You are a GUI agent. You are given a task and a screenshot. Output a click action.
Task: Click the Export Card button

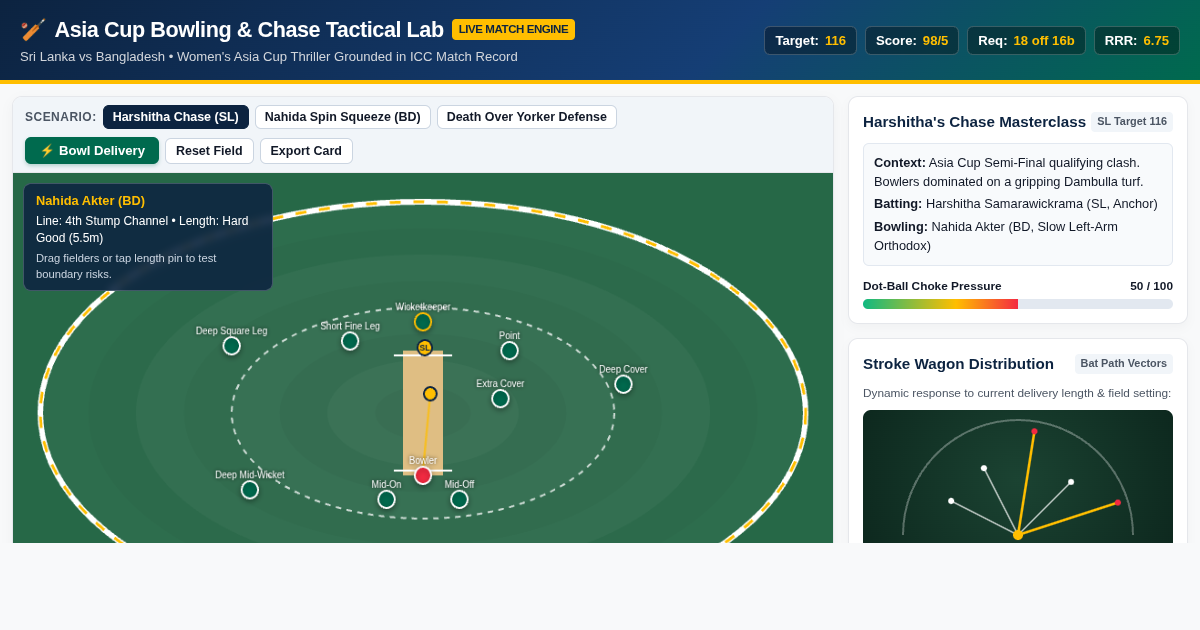coord(306,151)
